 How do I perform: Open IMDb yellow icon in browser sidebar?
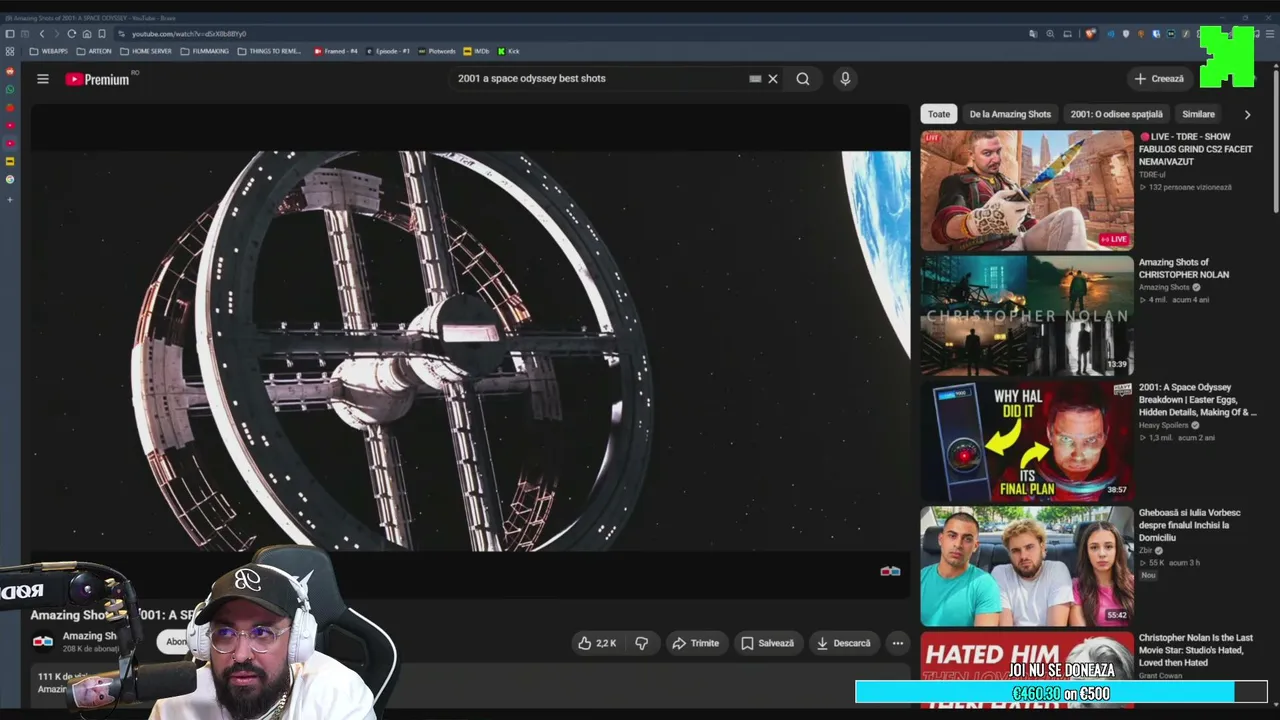tap(10, 161)
